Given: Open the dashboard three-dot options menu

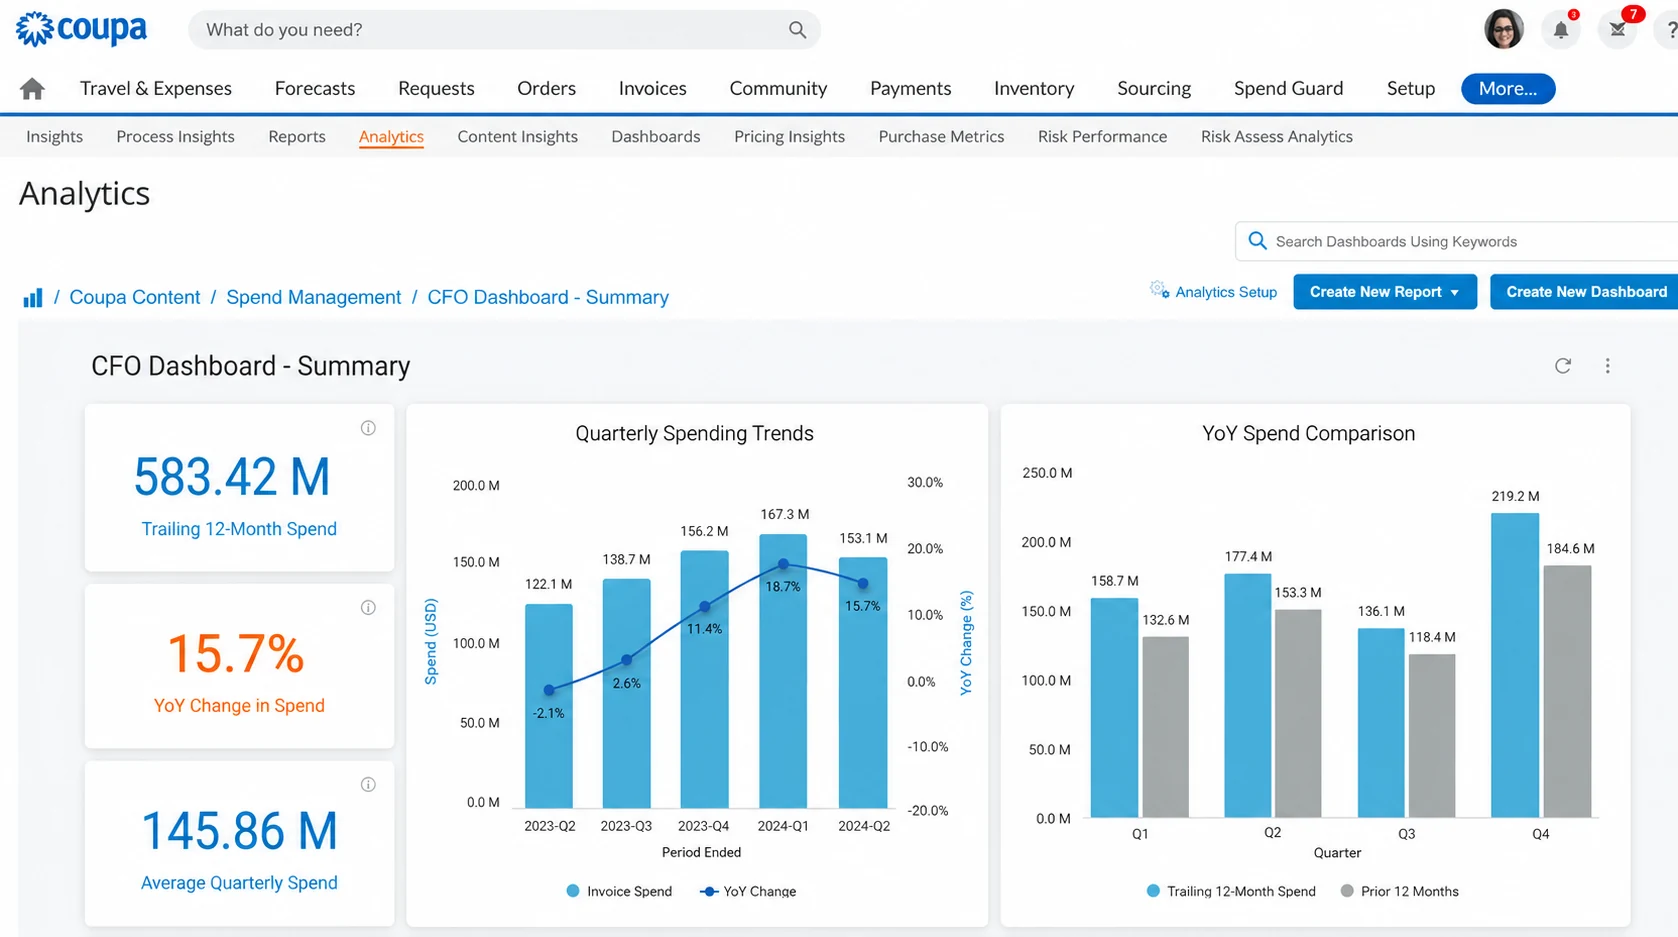Looking at the screenshot, I should pos(1608,366).
